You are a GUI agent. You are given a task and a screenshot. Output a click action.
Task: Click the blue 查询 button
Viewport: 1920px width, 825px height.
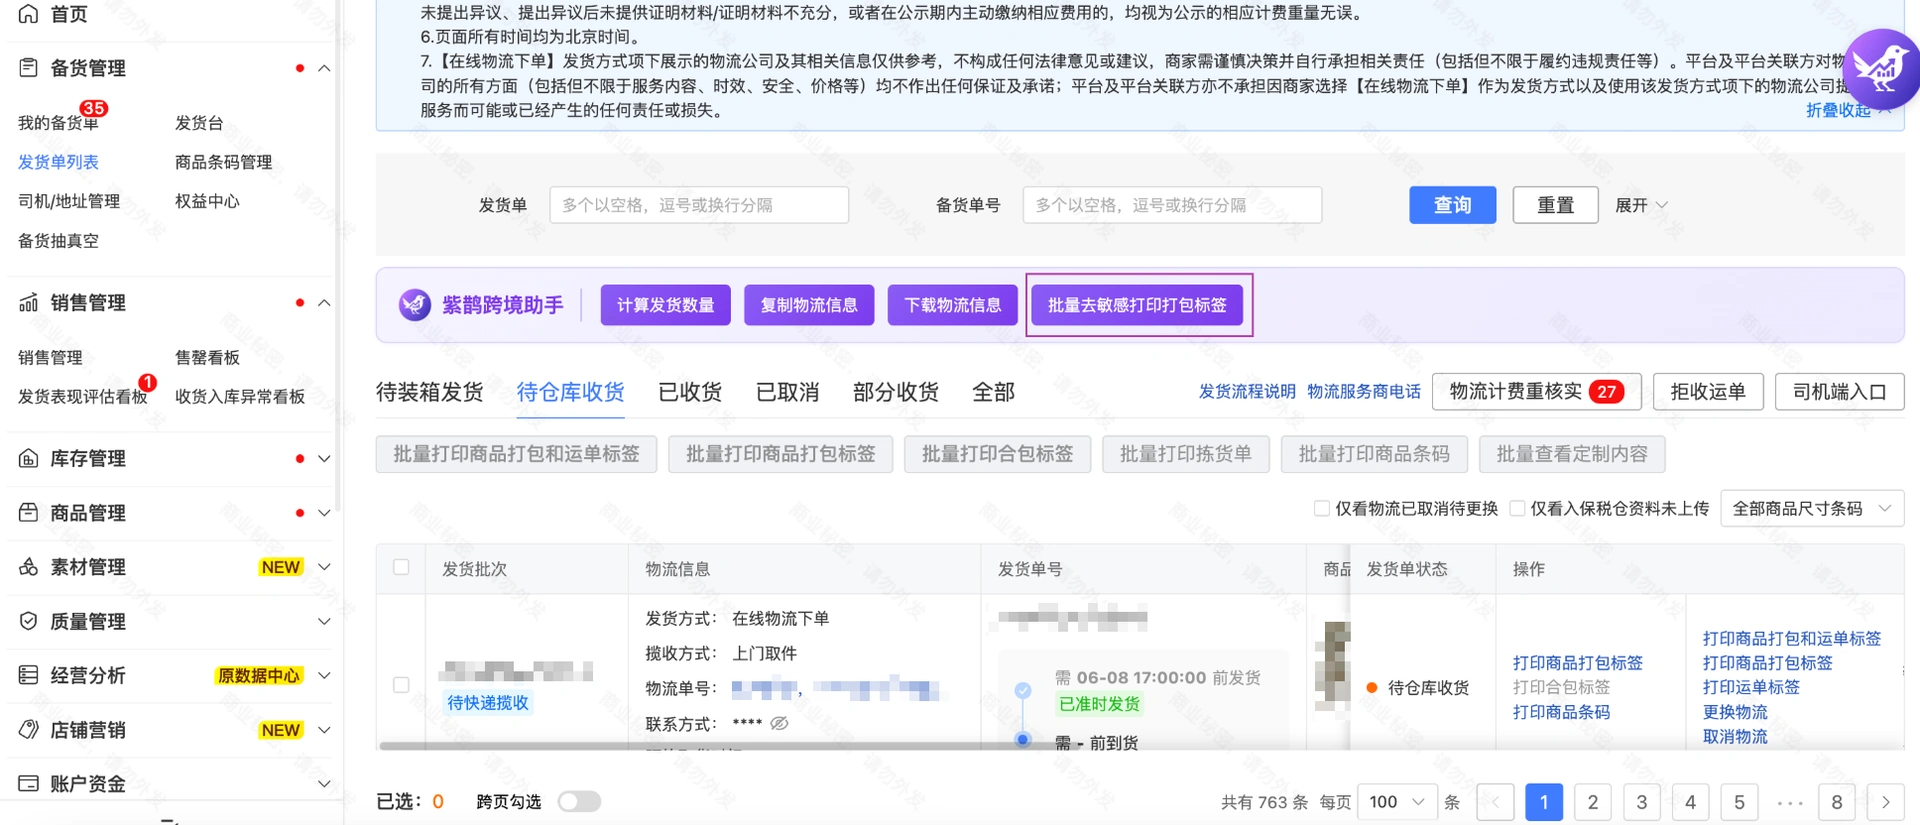pos(1452,205)
